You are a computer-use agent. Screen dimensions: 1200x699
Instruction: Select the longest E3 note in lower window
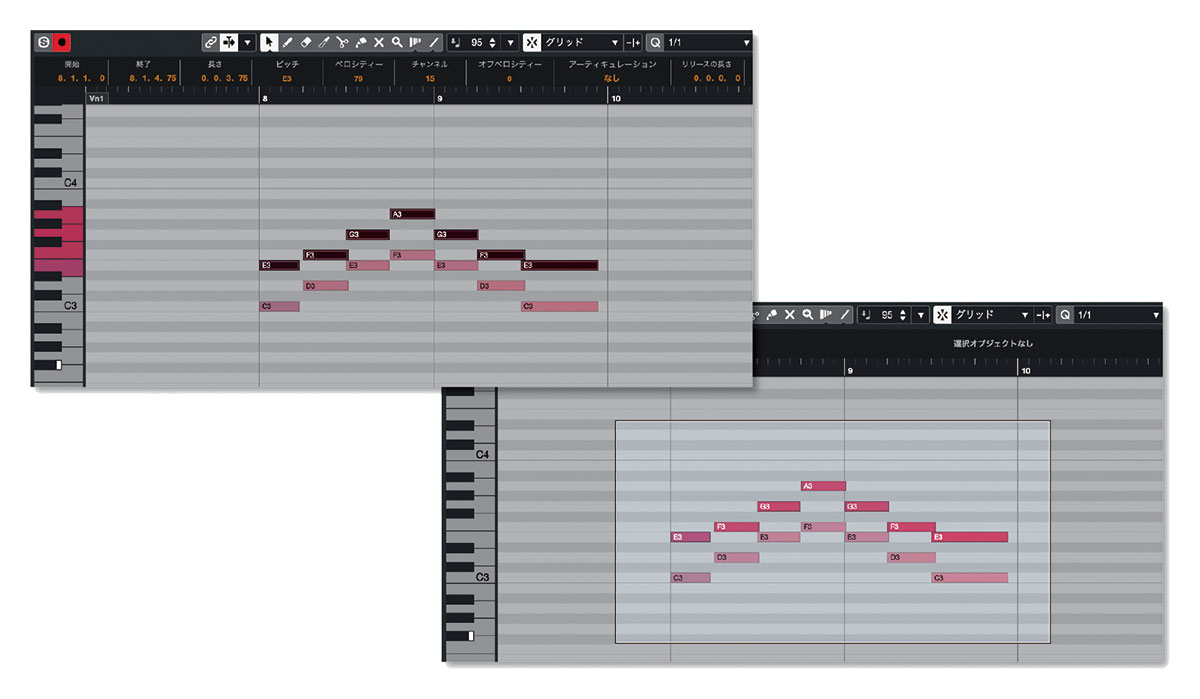pyautogui.click(x=970, y=537)
